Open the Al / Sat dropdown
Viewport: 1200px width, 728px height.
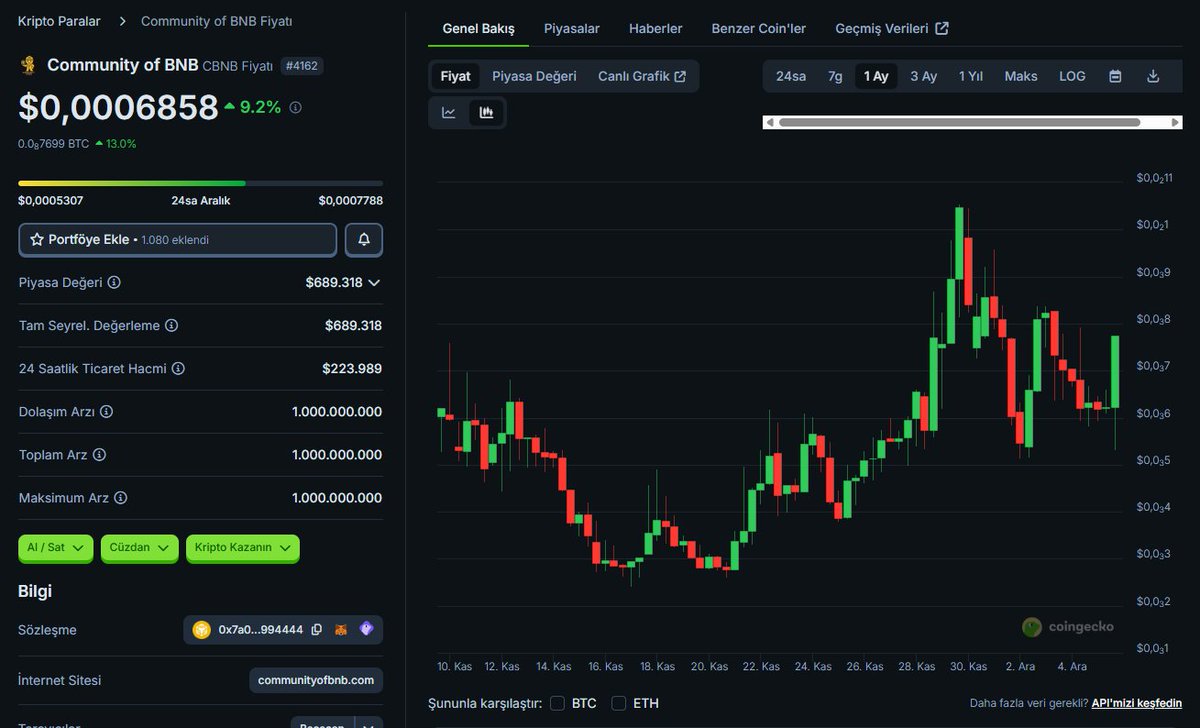coord(56,547)
